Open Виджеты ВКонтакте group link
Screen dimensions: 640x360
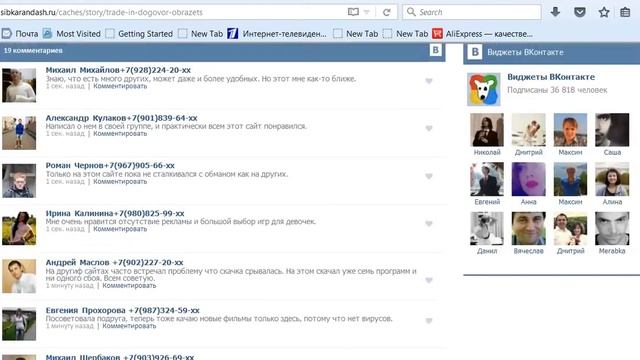point(551,77)
